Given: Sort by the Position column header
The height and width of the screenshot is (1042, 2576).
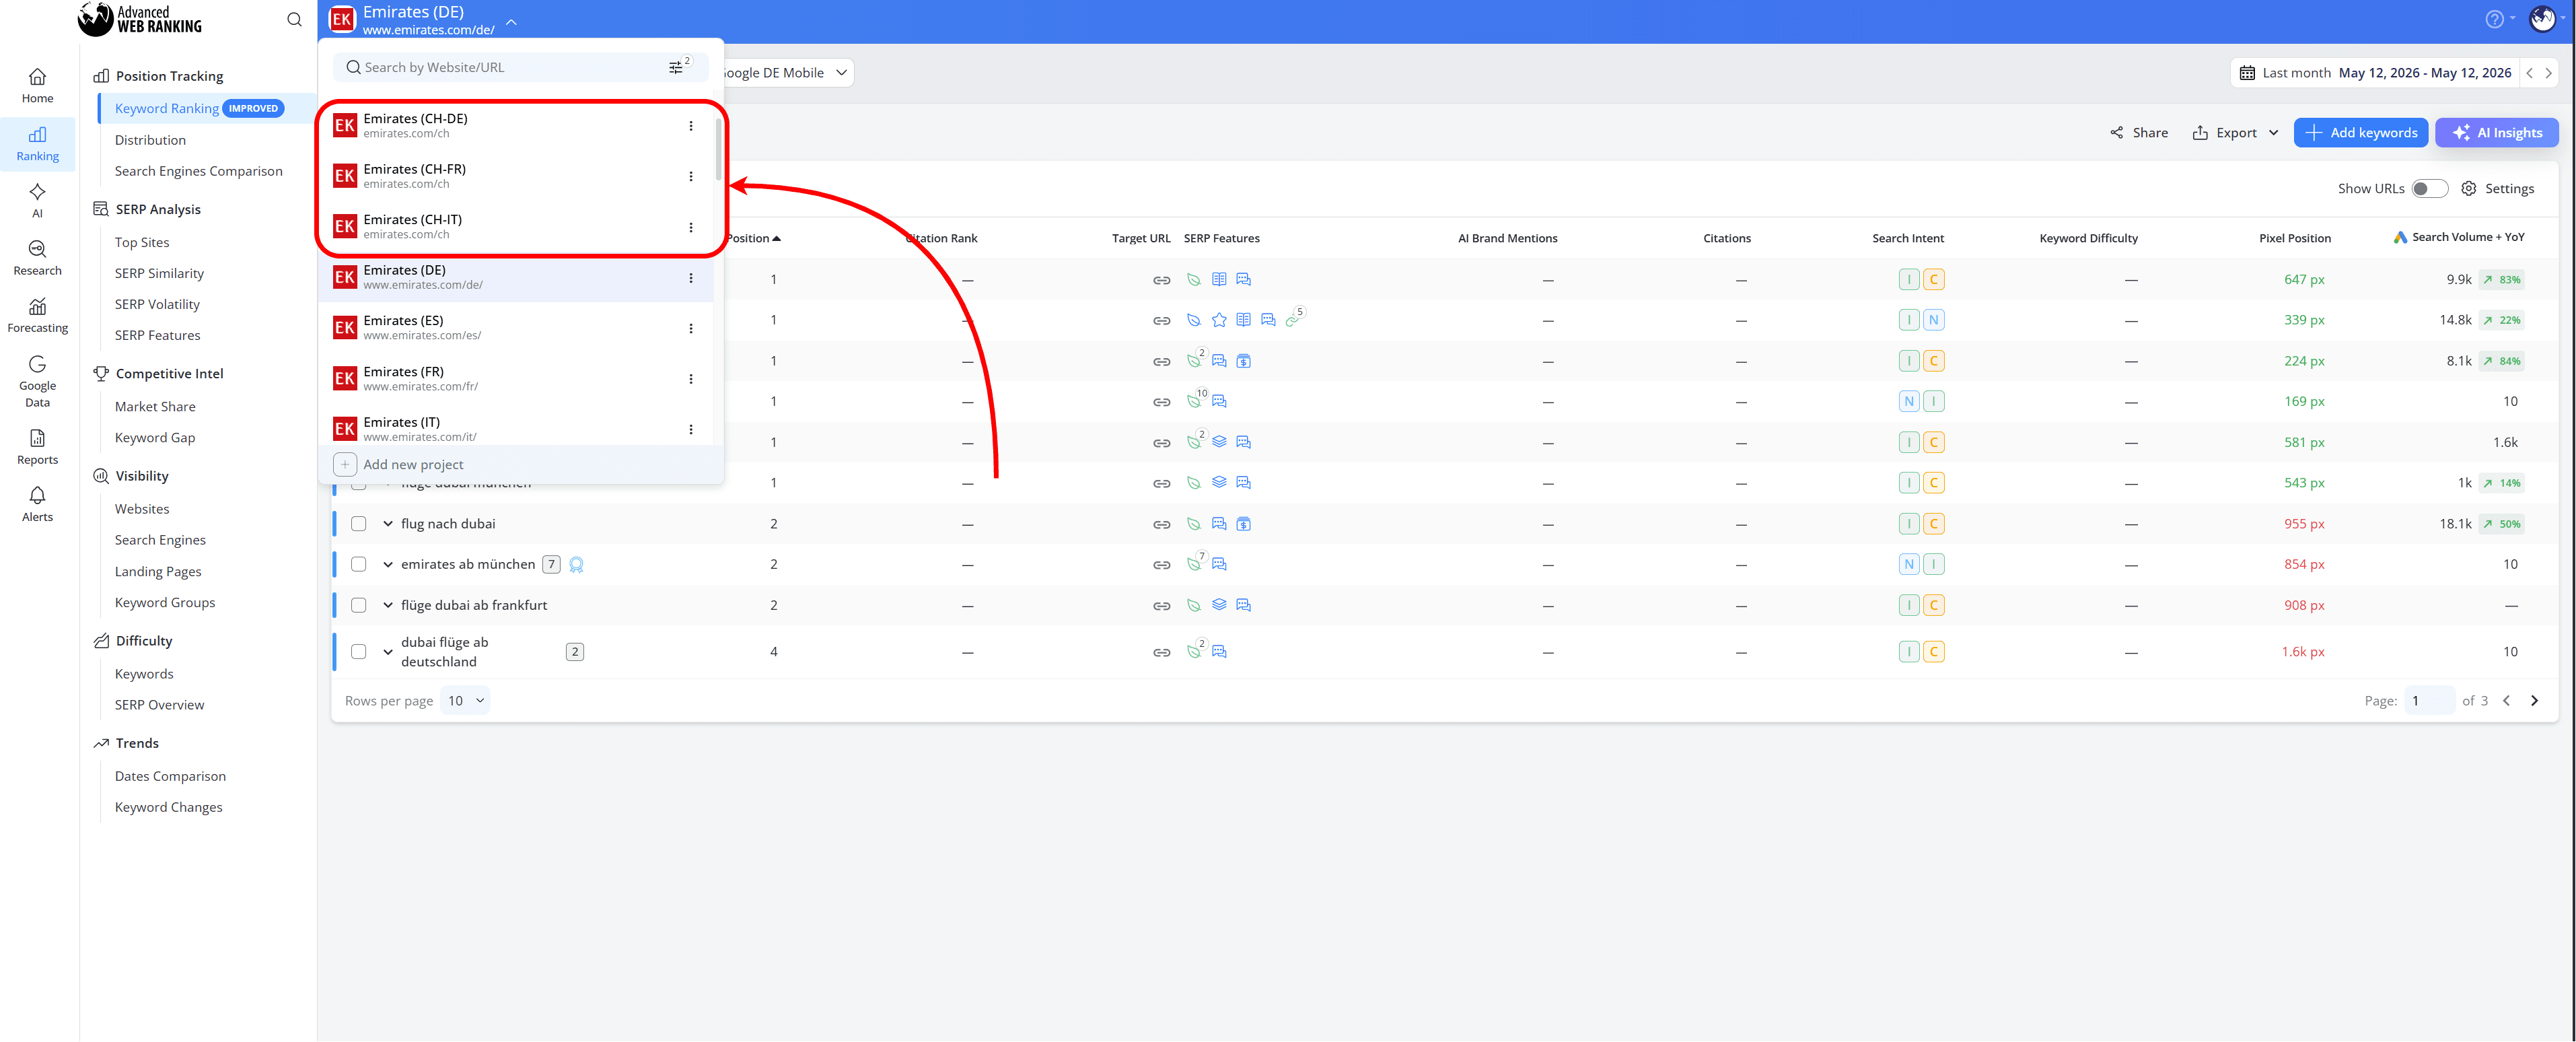Looking at the screenshot, I should click(x=753, y=238).
